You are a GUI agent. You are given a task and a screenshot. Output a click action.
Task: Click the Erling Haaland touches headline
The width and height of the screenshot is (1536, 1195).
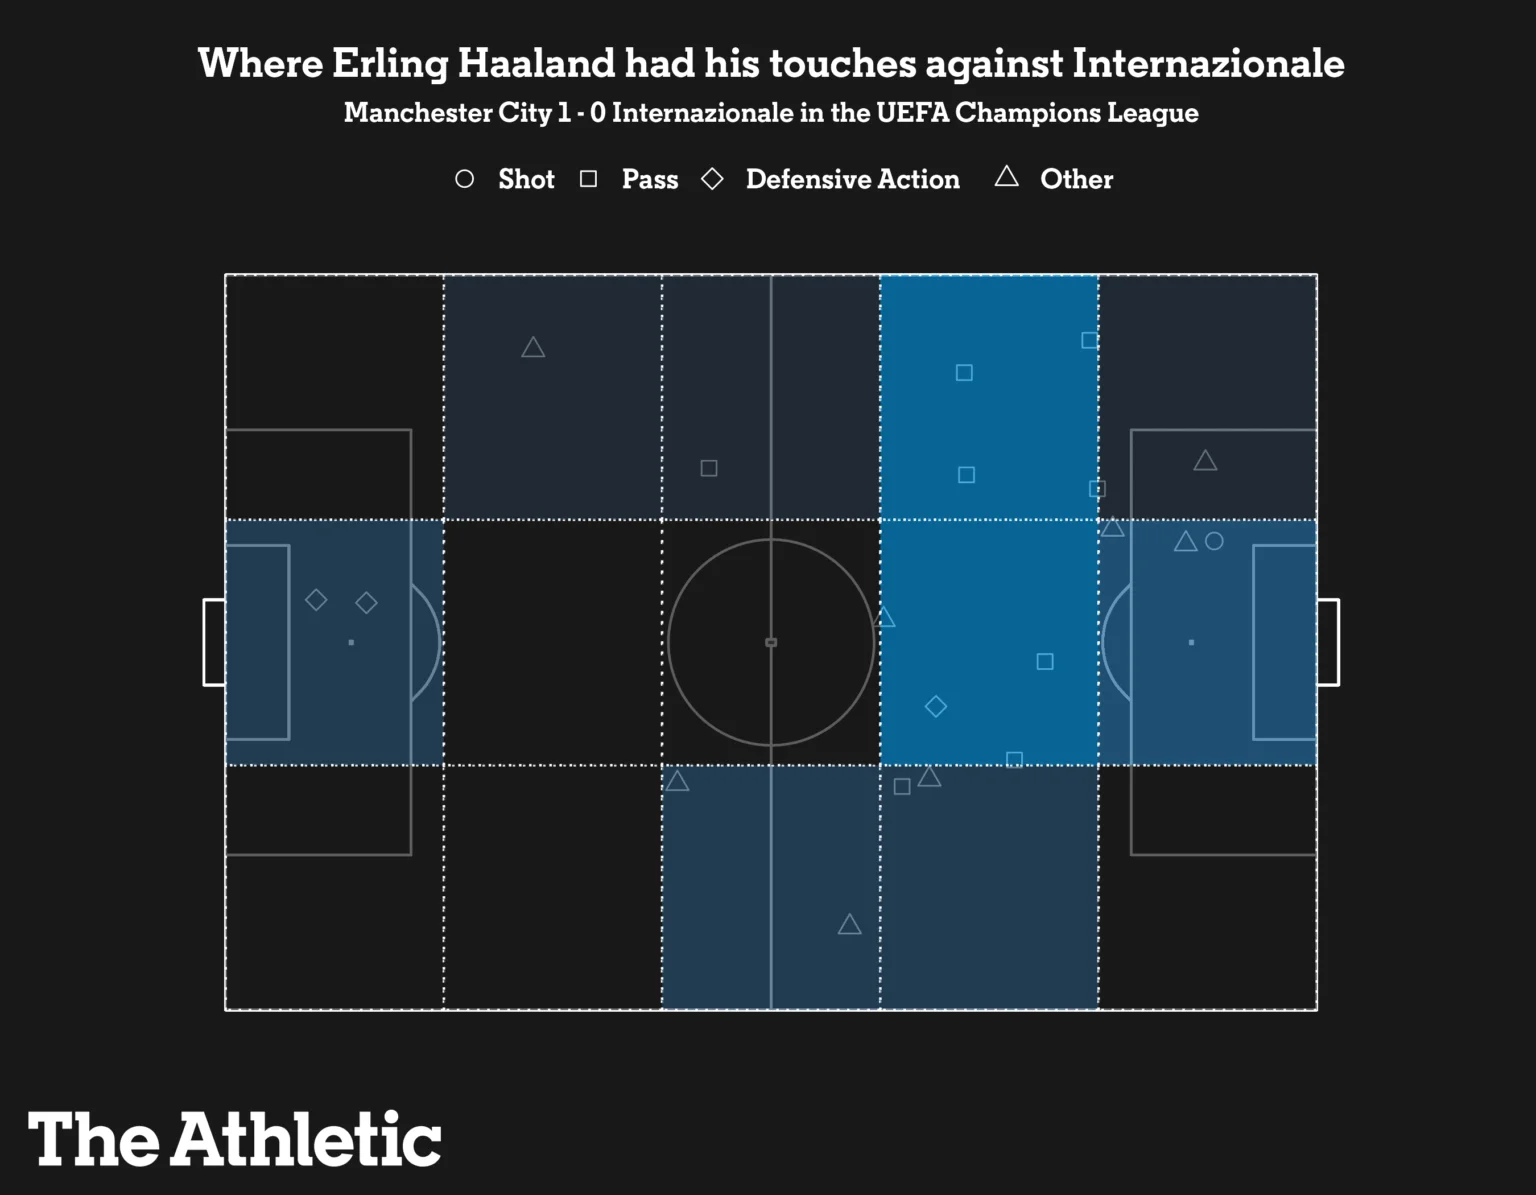(x=770, y=63)
